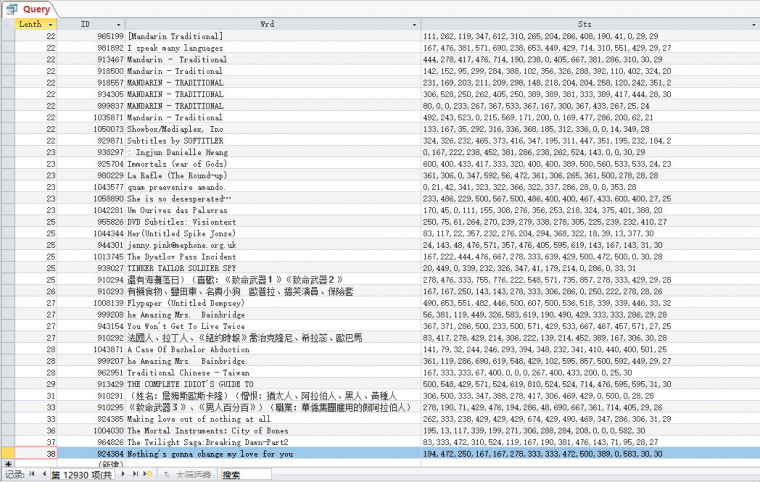The width and height of the screenshot is (760, 482).
Task: Click cell 'The Mortal Instruments: City of Bones'
Action: (x=273, y=431)
